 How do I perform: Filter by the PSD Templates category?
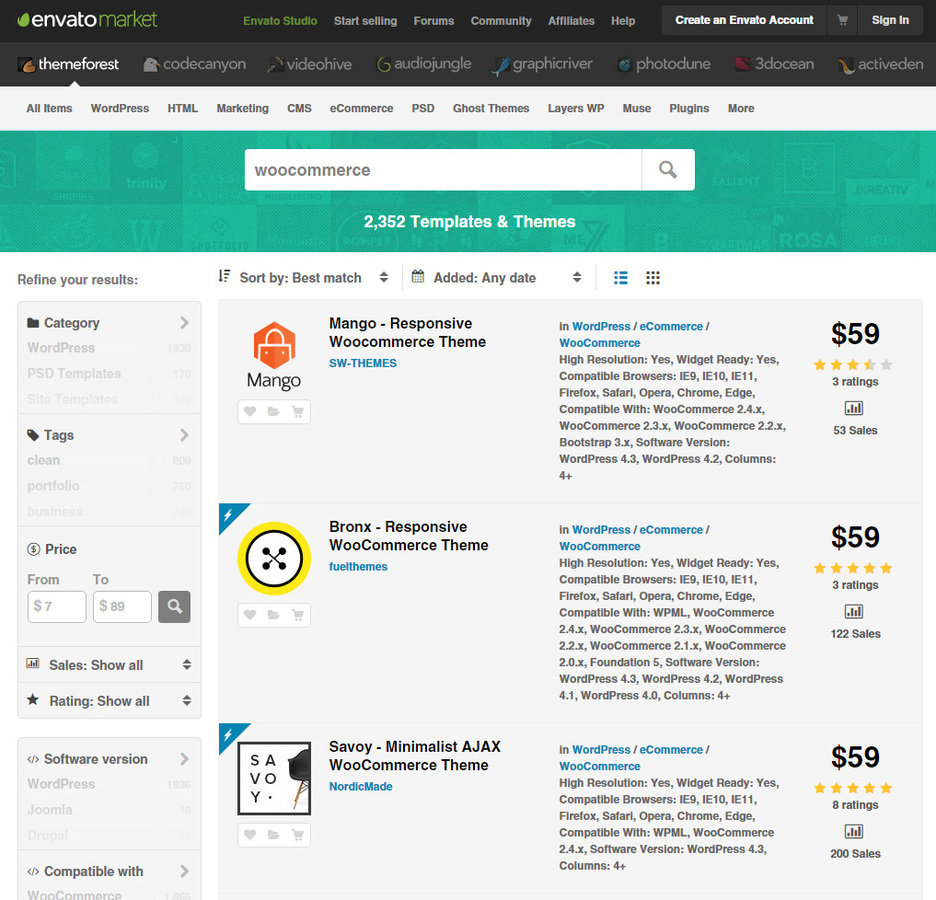pyautogui.click(x=74, y=374)
